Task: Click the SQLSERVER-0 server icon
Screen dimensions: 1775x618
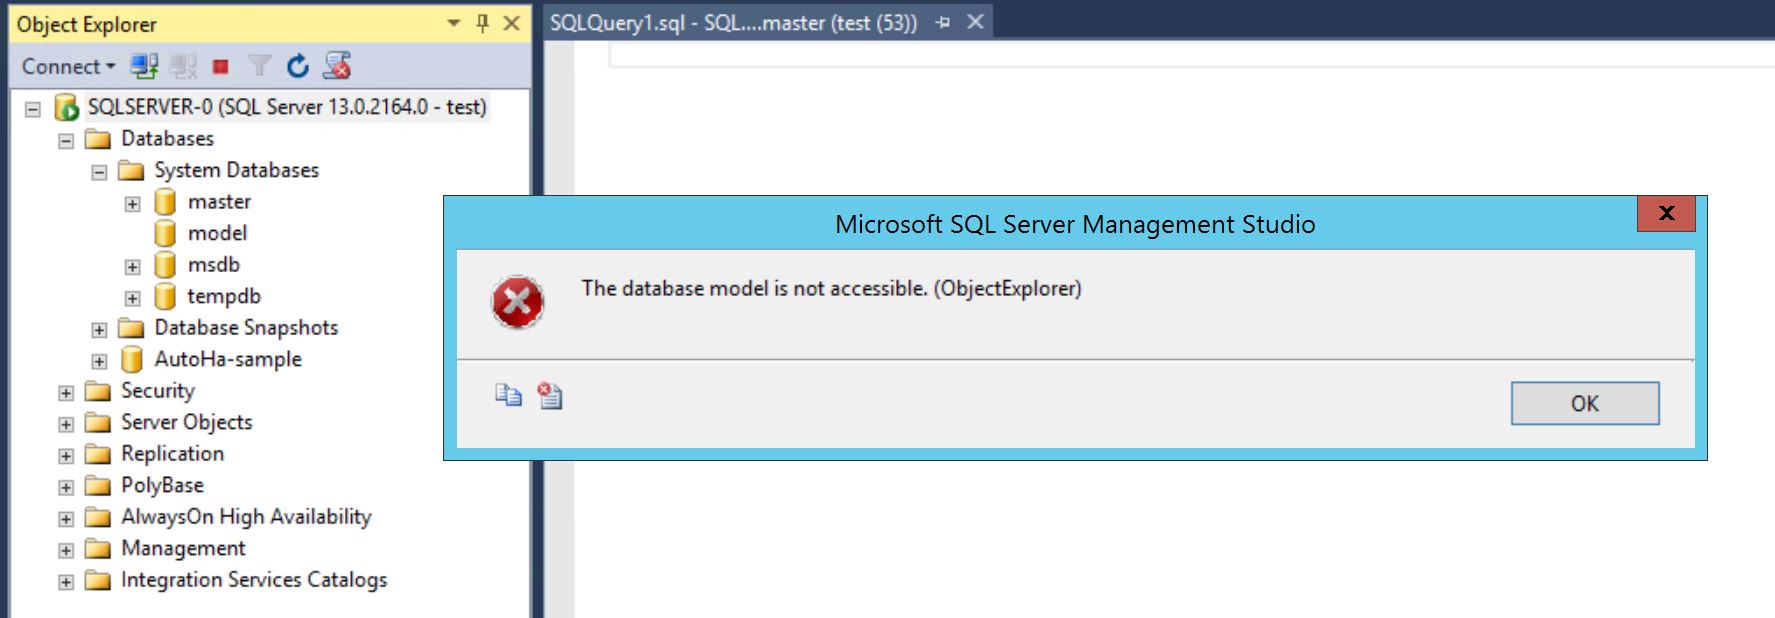Action: point(67,107)
